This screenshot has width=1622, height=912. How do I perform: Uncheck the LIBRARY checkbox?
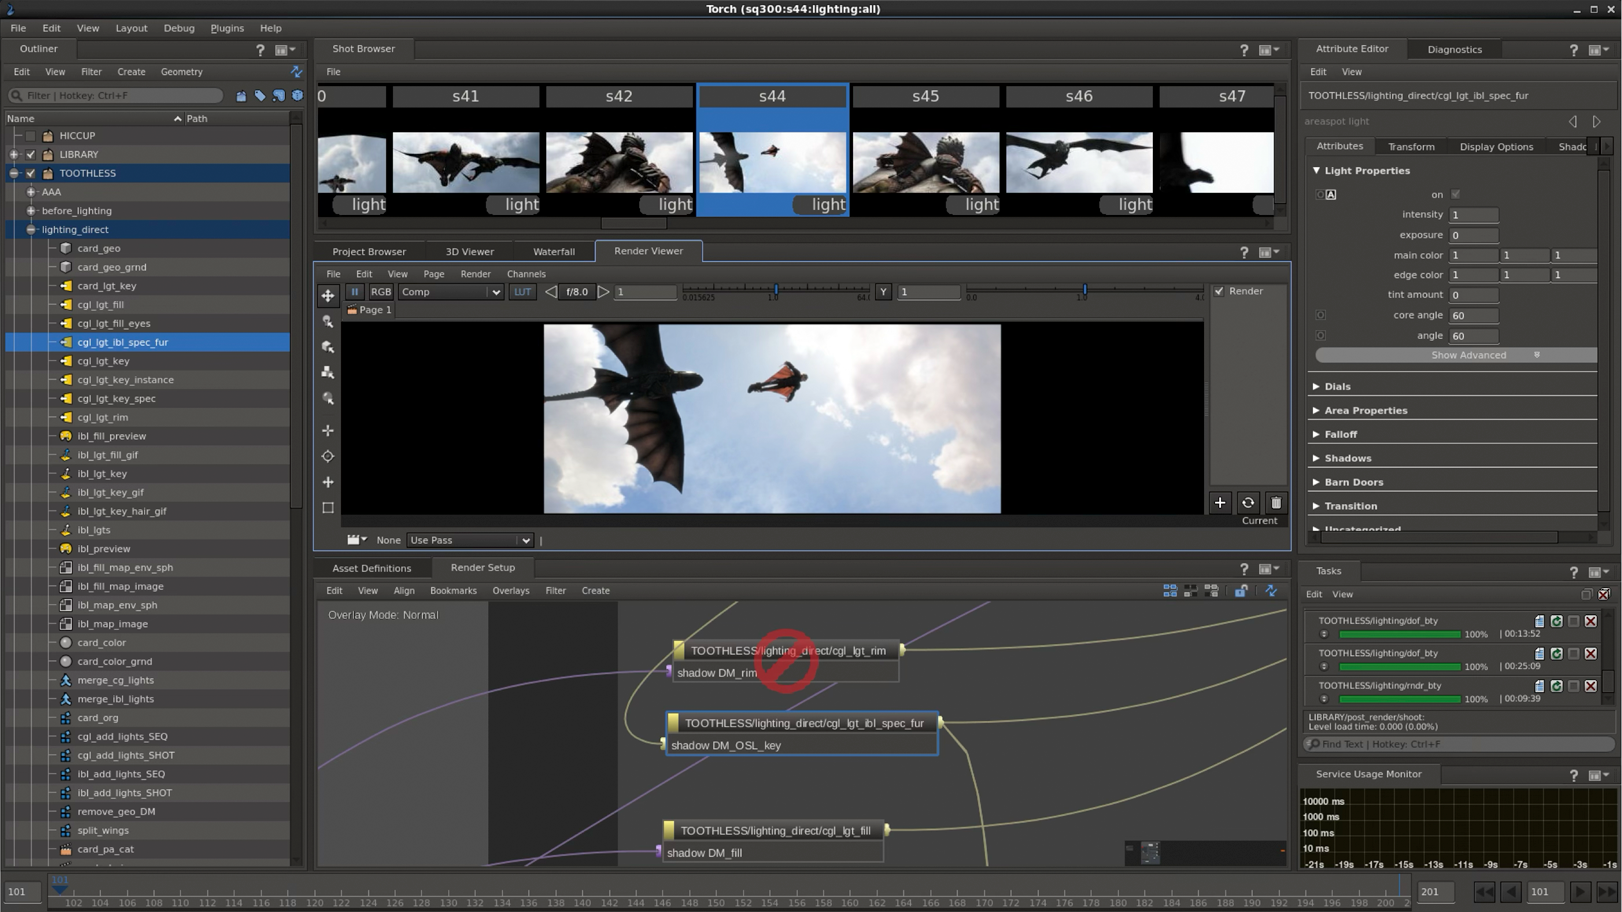pyautogui.click(x=30, y=155)
